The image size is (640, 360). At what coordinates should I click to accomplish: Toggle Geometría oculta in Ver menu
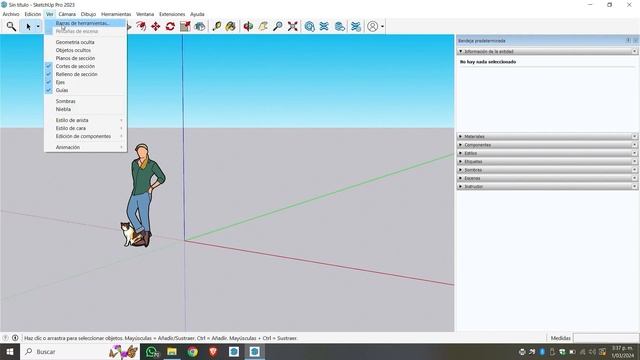tap(85, 42)
